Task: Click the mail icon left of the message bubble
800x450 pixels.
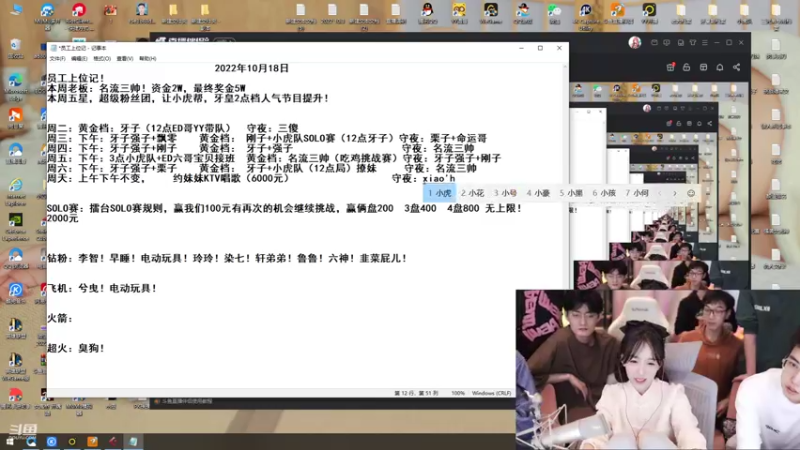Action: (654, 43)
